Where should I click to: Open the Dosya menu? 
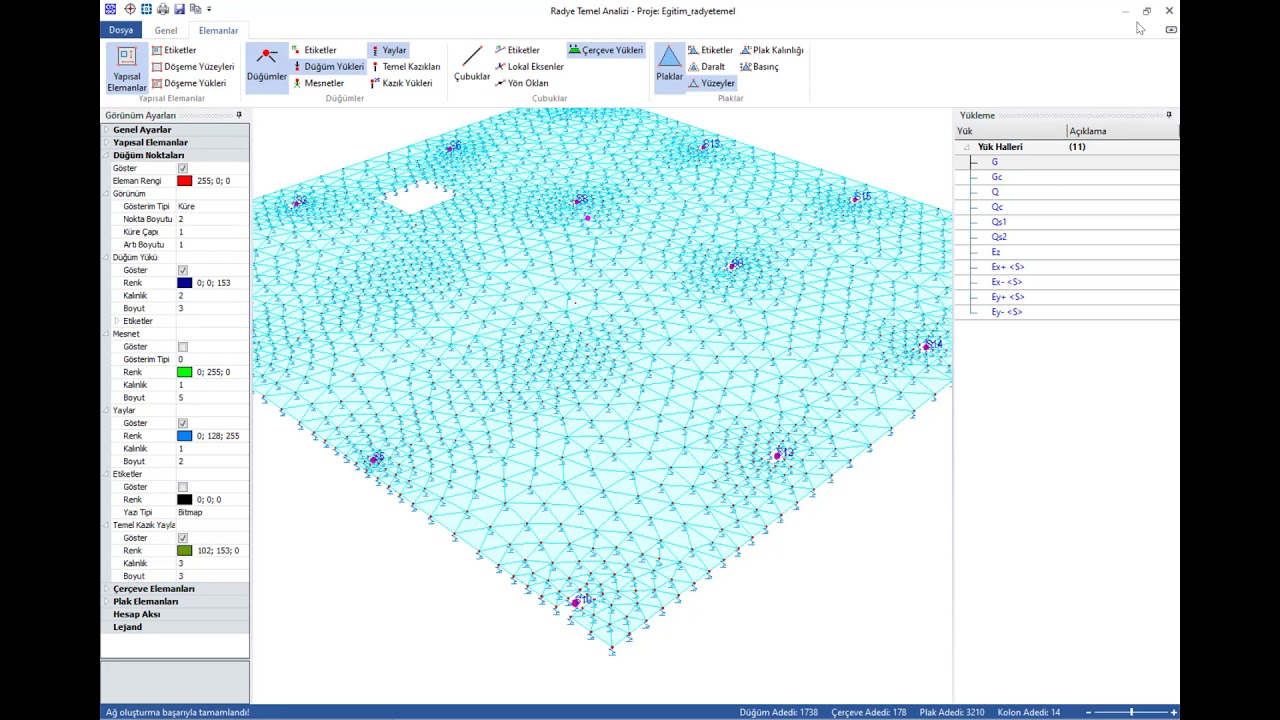click(121, 30)
